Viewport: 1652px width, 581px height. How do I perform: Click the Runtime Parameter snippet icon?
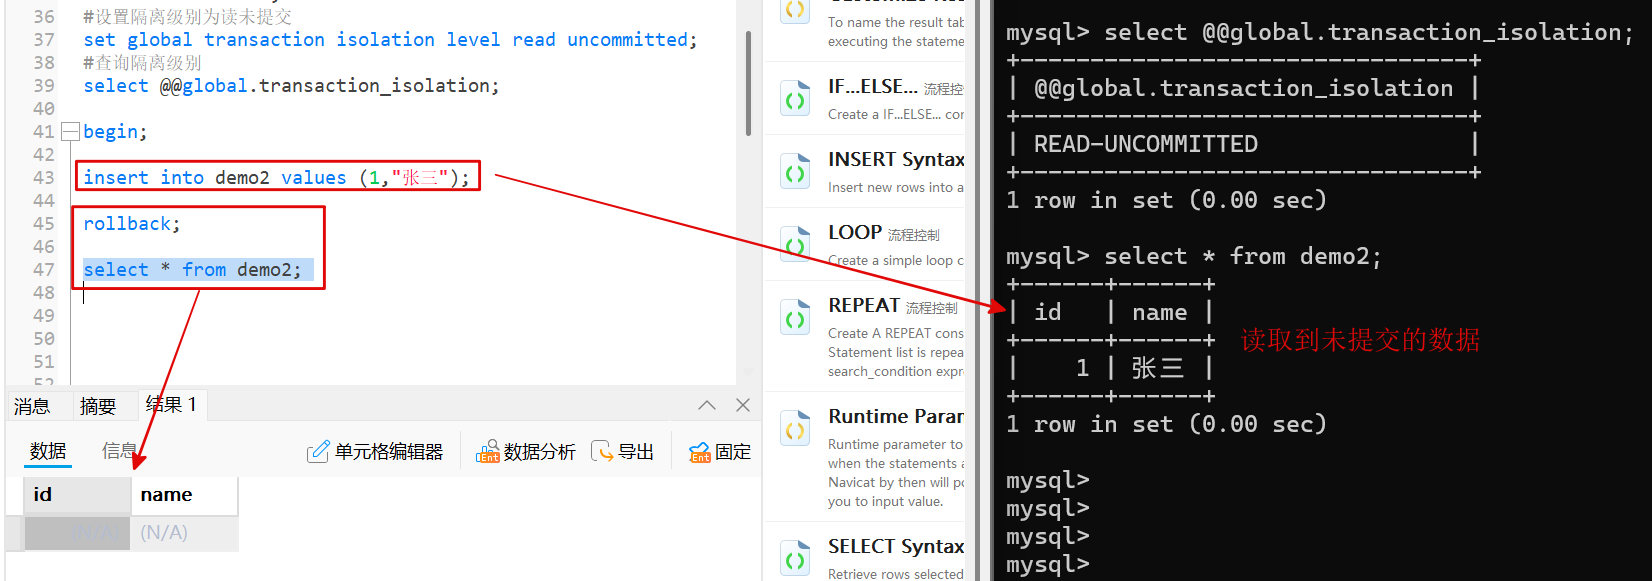click(795, 429)
